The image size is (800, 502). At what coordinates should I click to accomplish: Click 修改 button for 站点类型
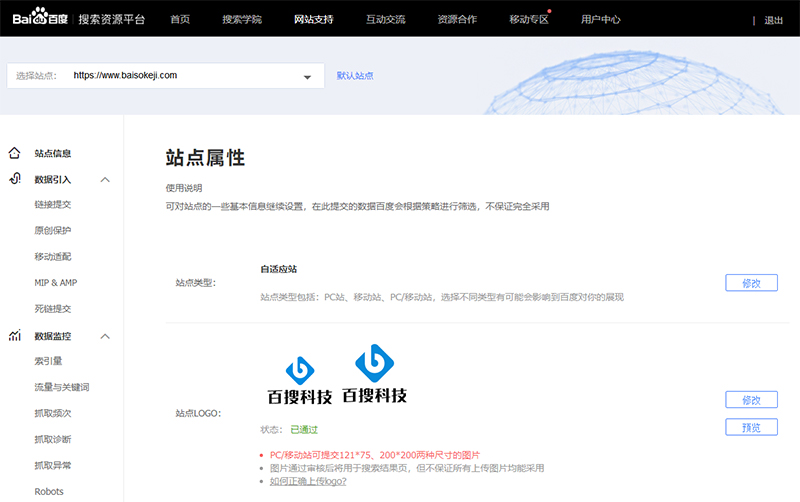(752, 283)
